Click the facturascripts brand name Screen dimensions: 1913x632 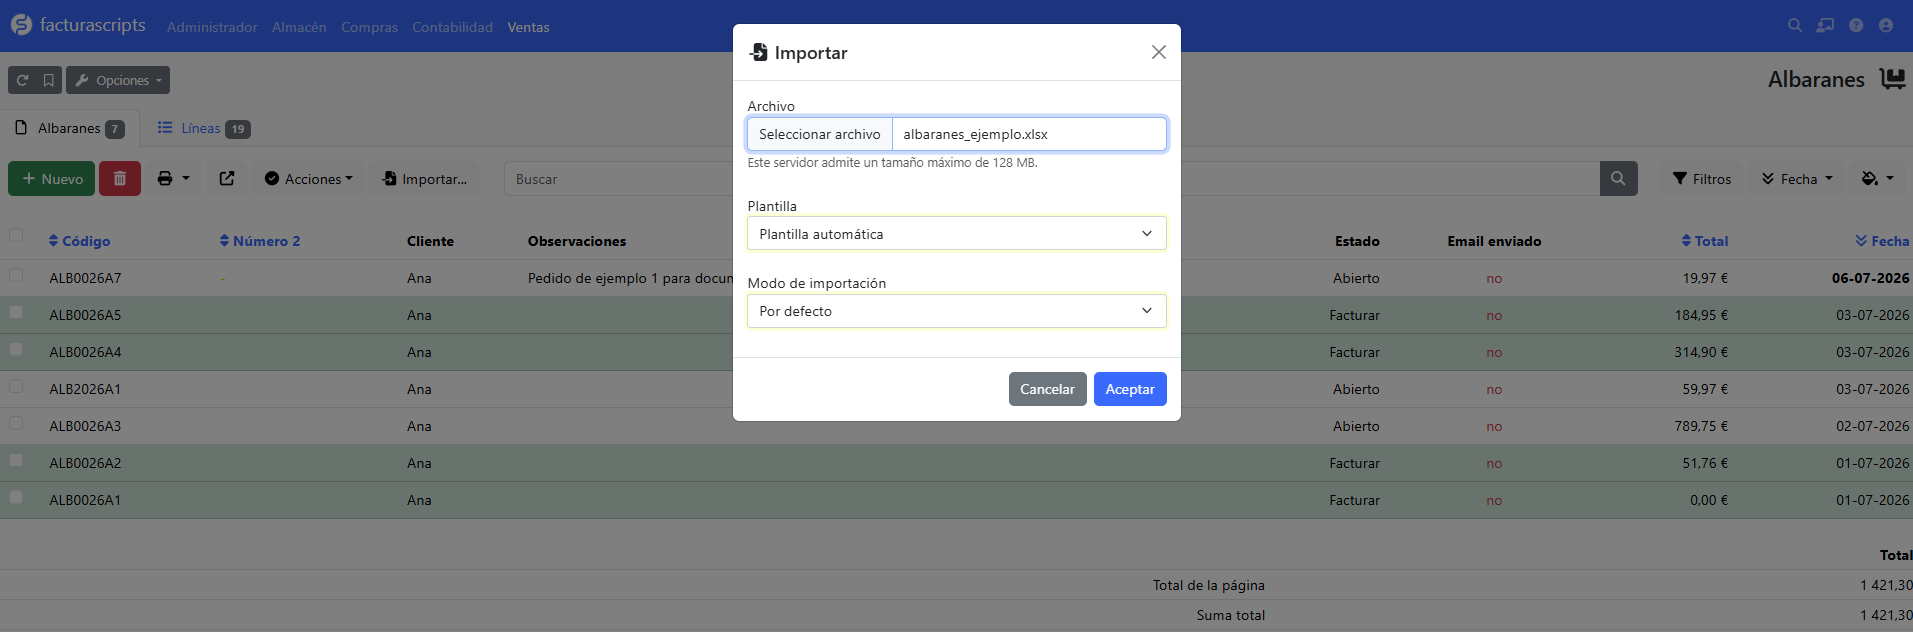(93, 25)
